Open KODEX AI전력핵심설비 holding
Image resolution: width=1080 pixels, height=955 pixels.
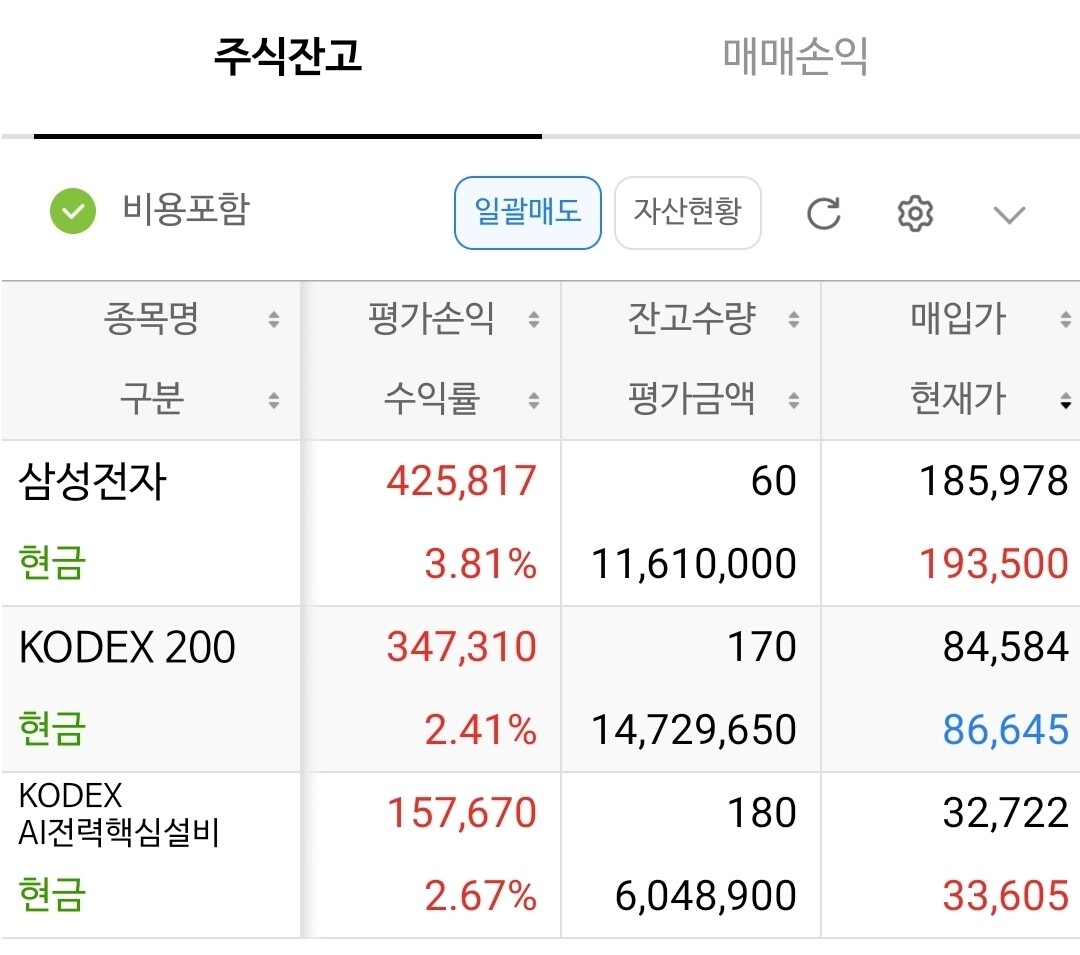click(x=540, y=855)
